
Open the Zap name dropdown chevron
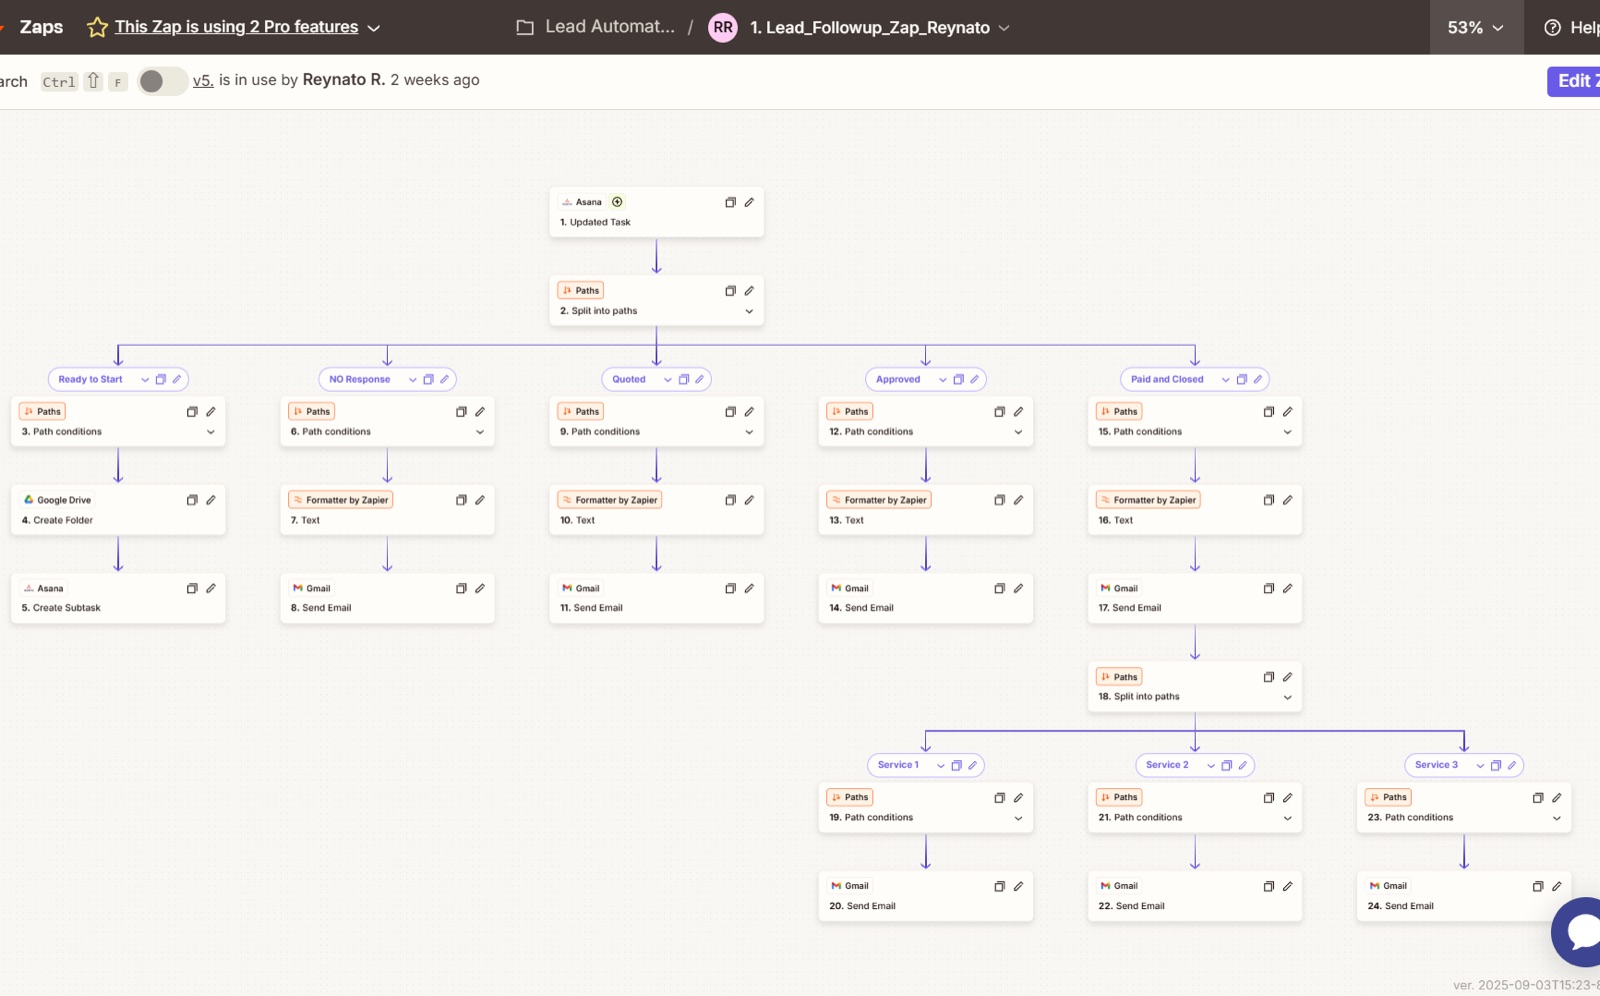point(1004,28)
